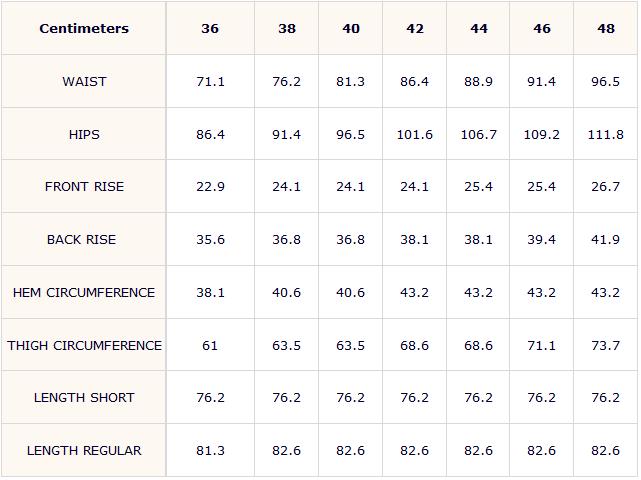The width and height of the screenshot is (641, 480).
Task: Click the THIGH CIRCUMFERENCE row label
Action: (84, 345)
